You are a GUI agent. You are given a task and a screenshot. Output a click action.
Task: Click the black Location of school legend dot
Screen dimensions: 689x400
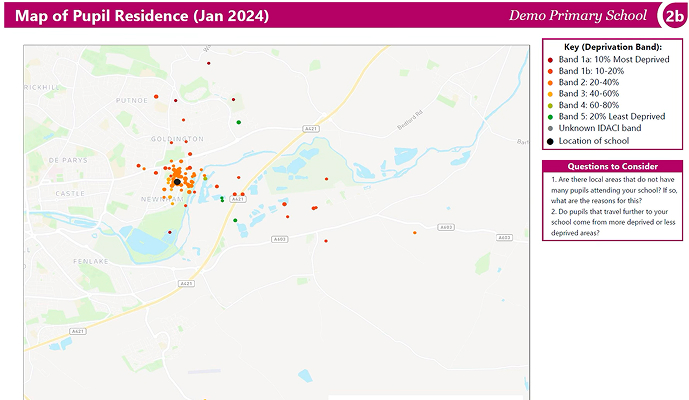click(550, 141)
